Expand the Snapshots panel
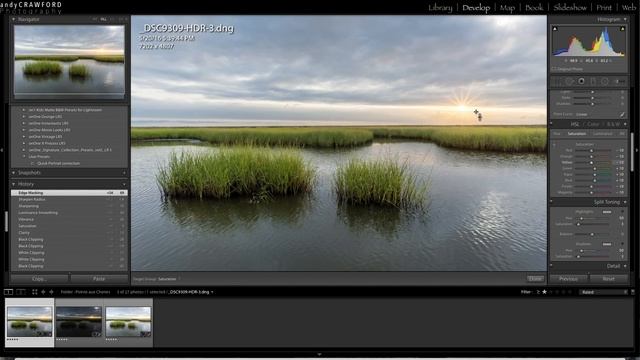Image resolution: width=640 pixels, height=360 pixels. pyautogui.click(x=13, y=173)
